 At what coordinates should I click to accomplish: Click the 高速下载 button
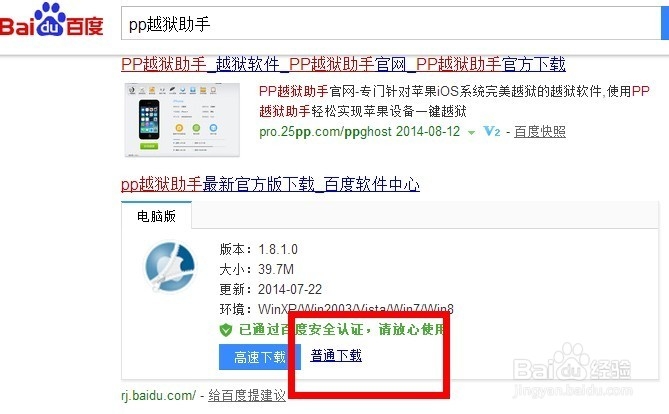point(259,357)
